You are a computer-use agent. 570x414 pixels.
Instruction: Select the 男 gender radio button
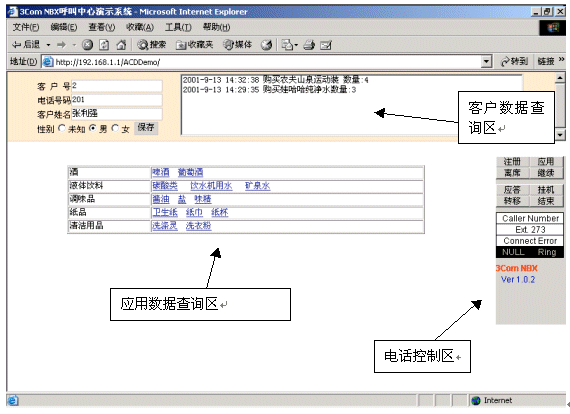coord(93,128)
